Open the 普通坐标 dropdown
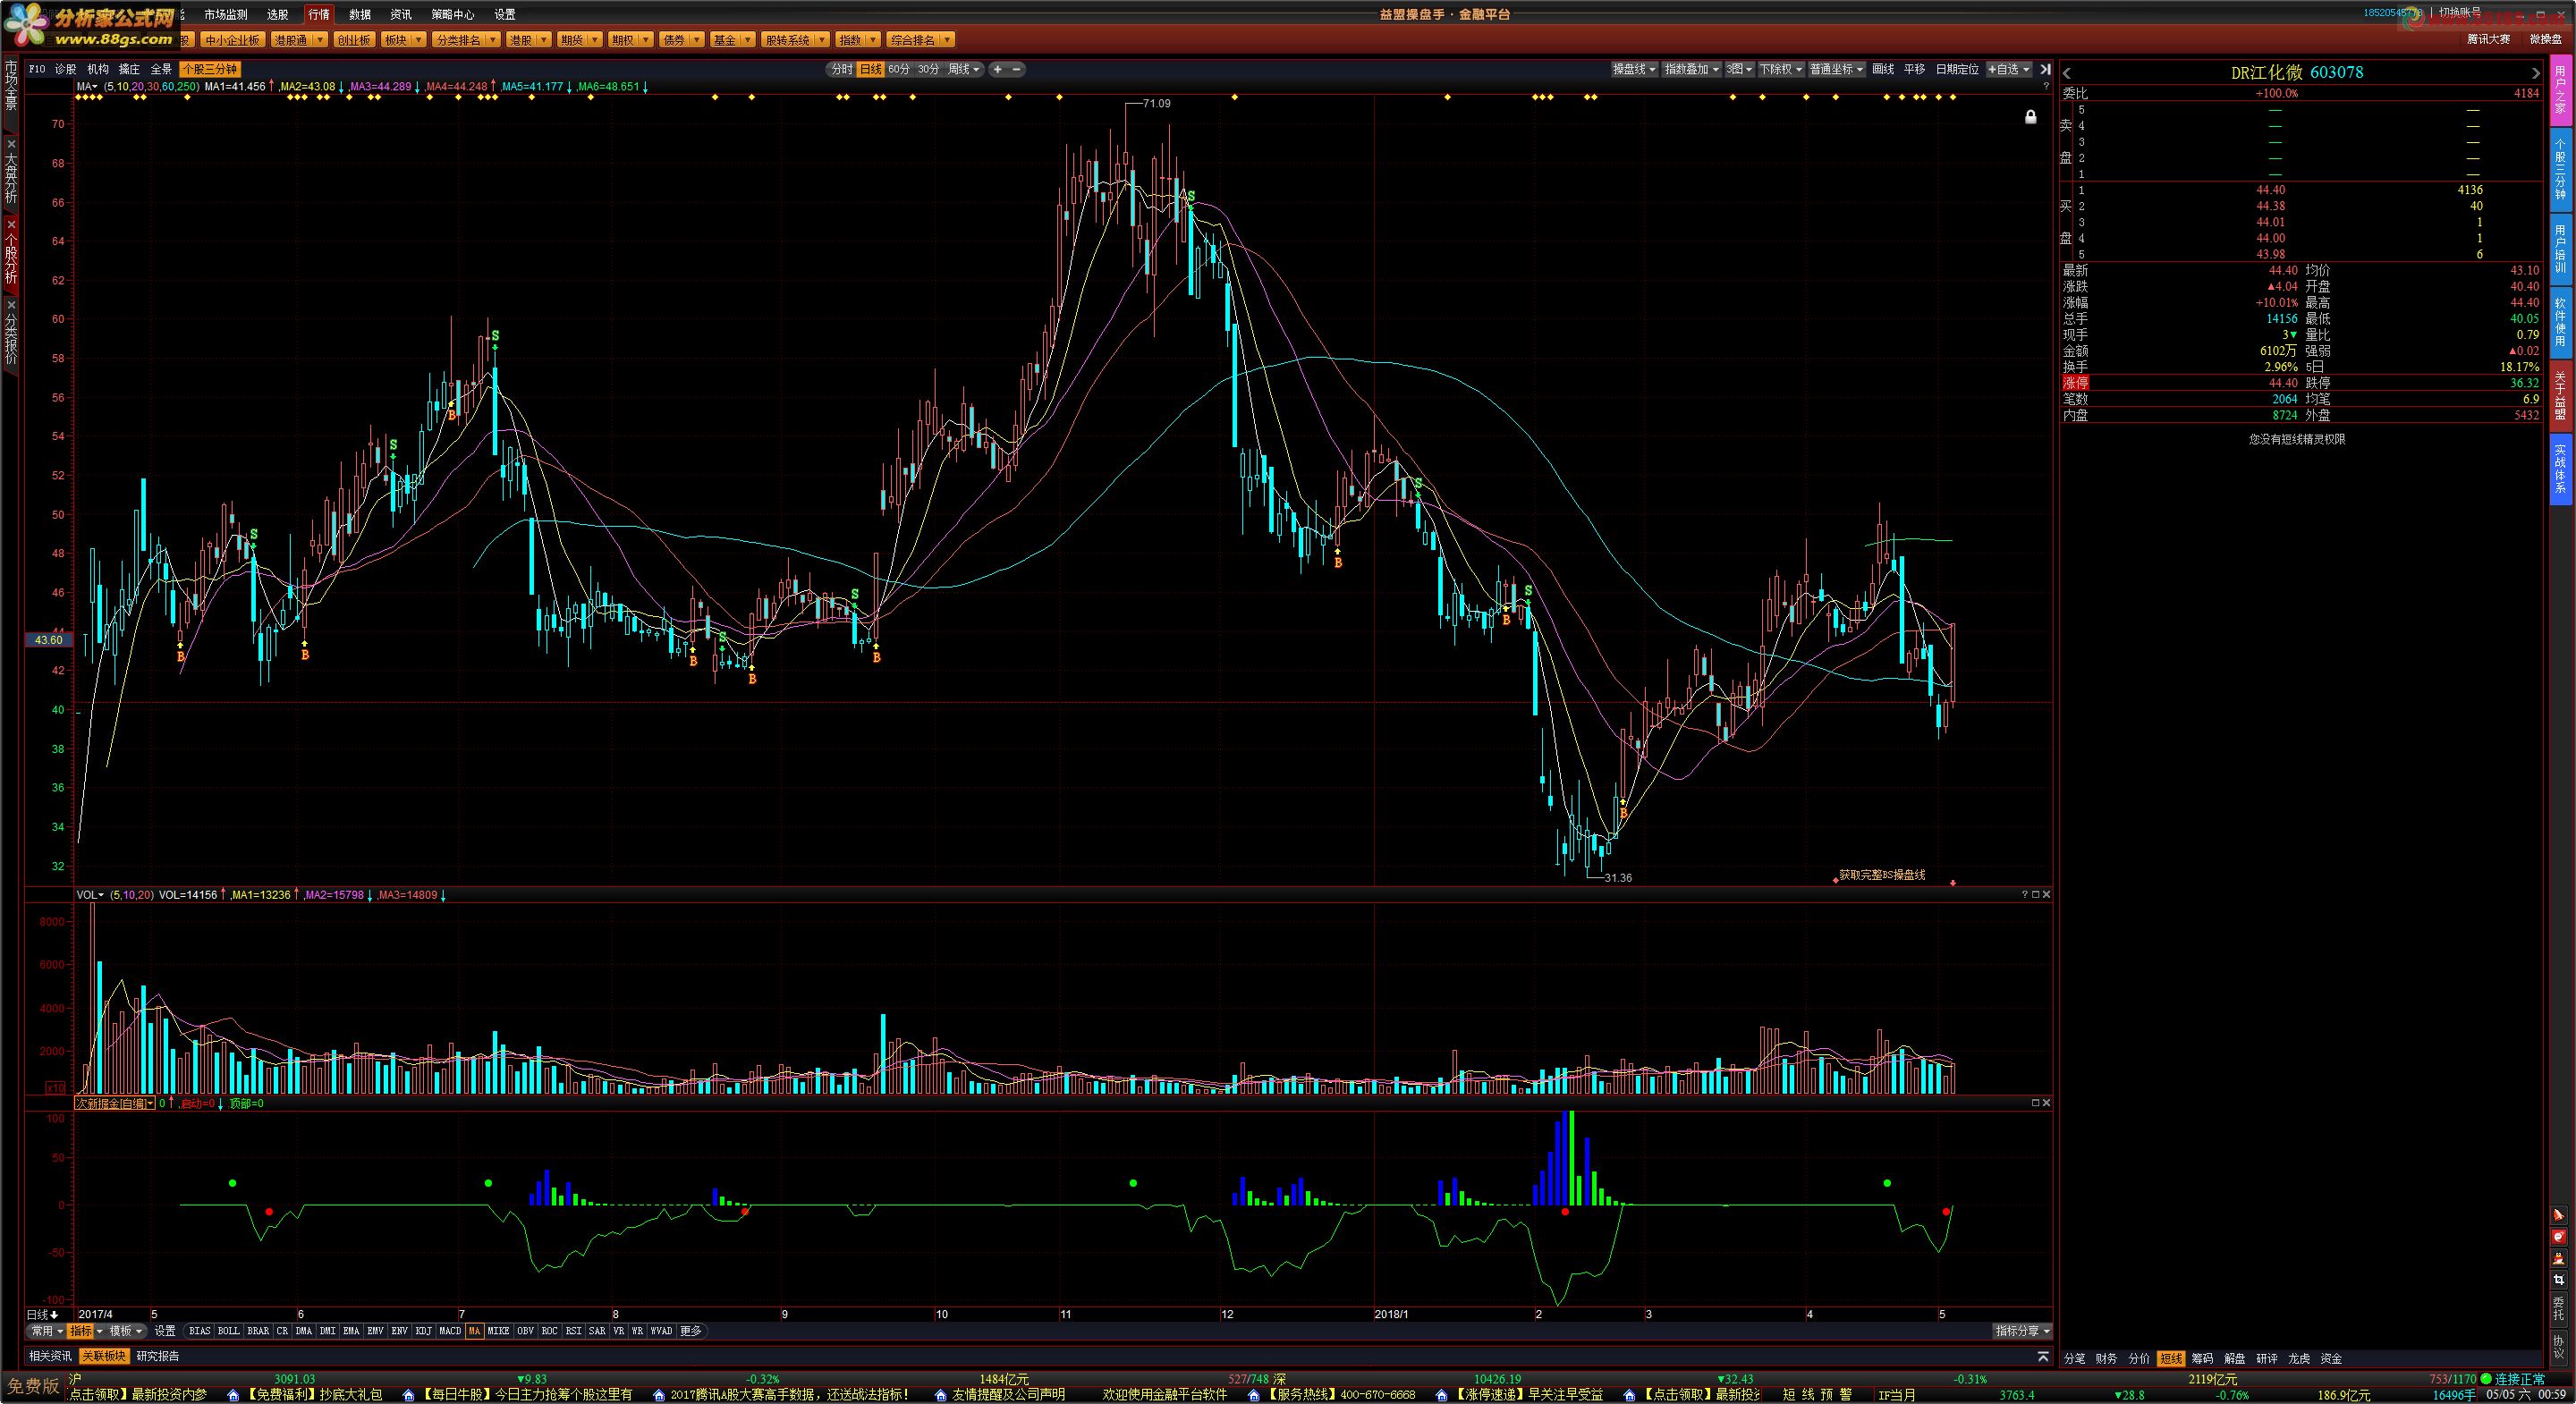The width and height of the screenshot is (2576, 1404). (x=1837, y=69)
